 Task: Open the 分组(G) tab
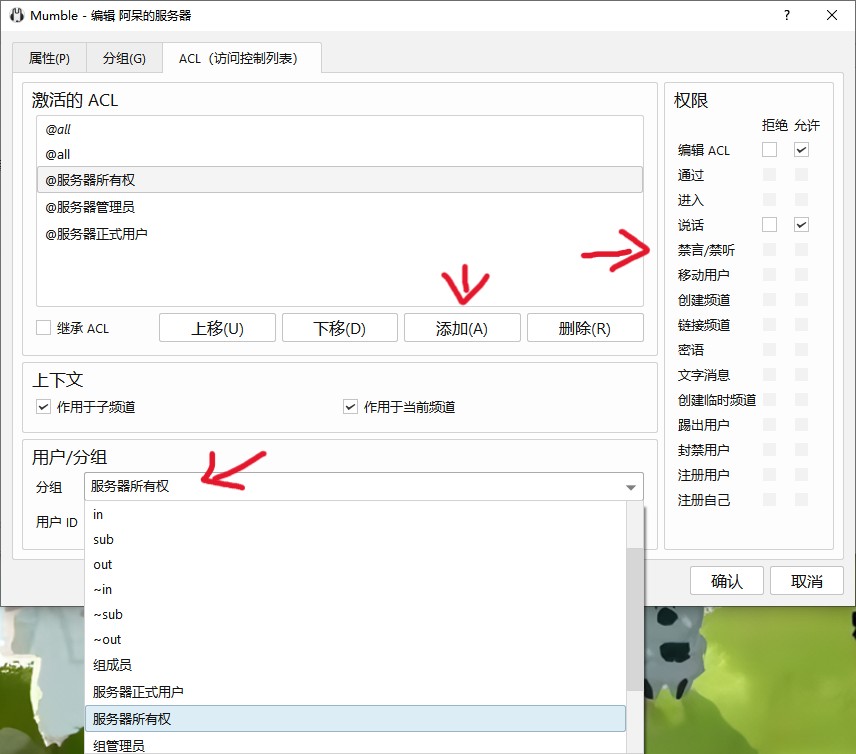pyautogui.click(x=124, y=58)
